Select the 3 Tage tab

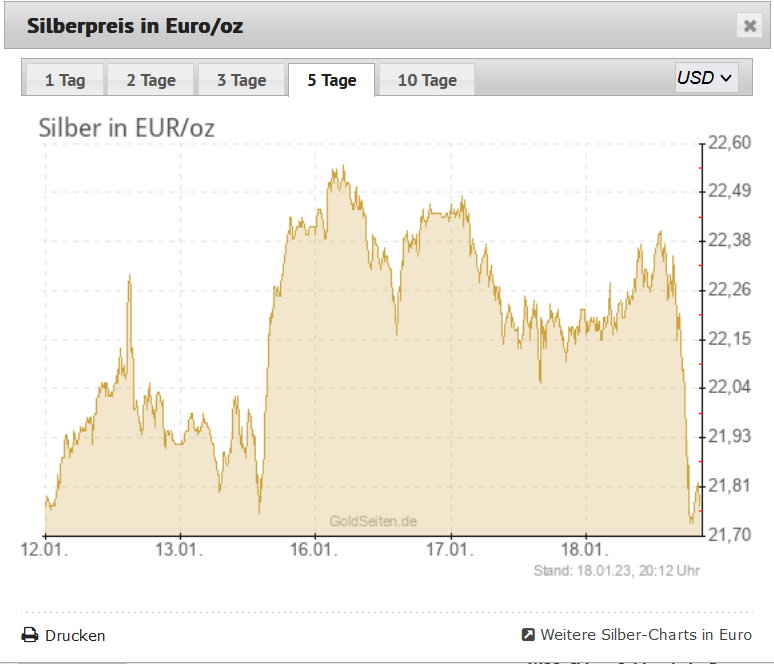point(241,80)
